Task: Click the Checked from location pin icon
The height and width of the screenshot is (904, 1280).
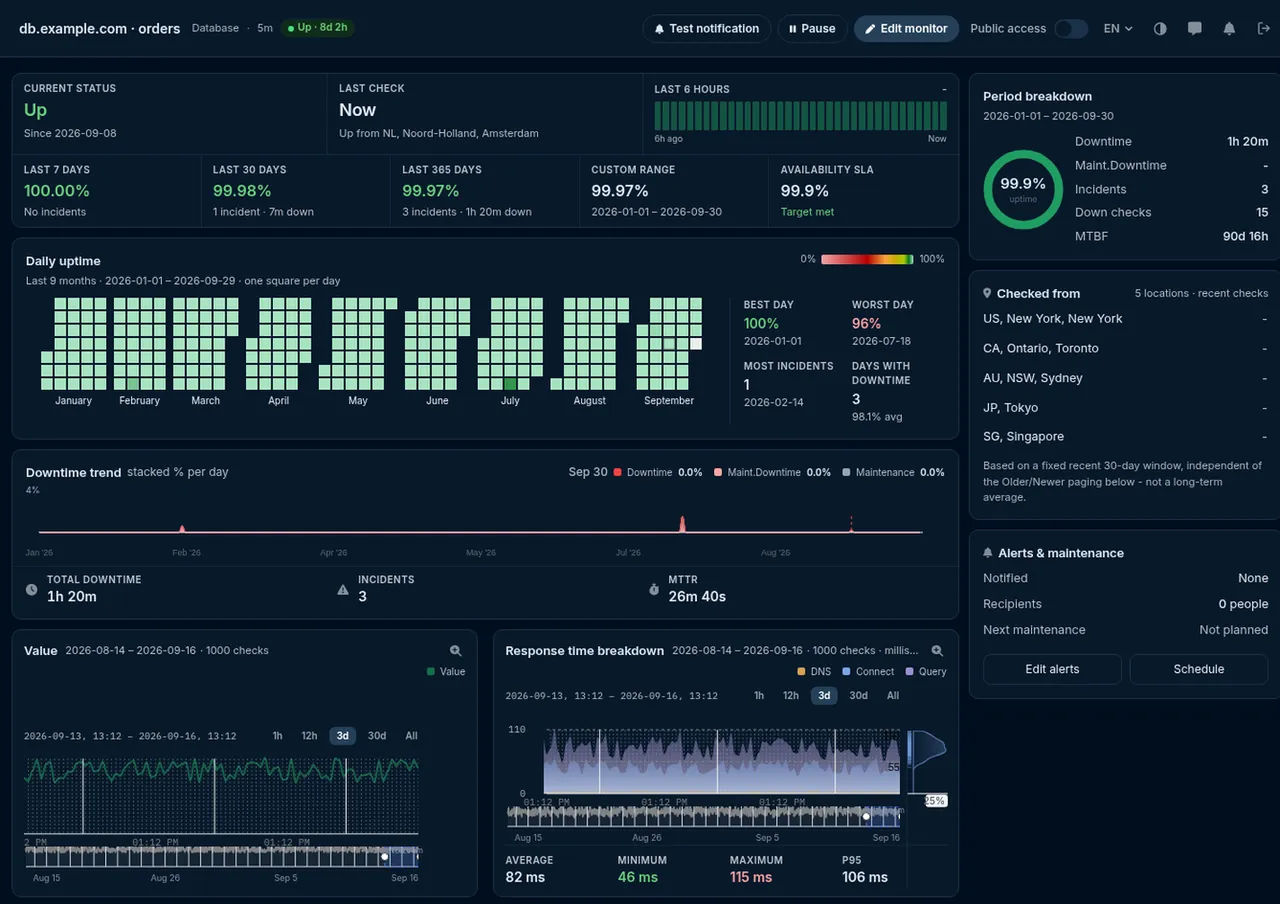Action: (987, 293)
